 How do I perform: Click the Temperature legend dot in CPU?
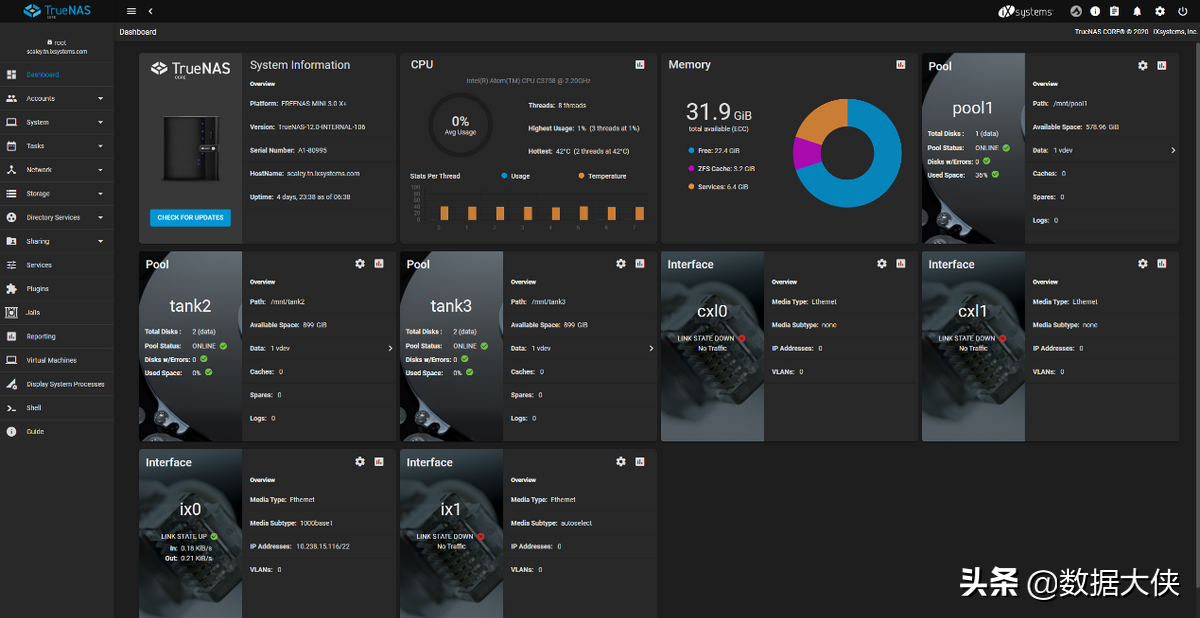click(581, 176)
